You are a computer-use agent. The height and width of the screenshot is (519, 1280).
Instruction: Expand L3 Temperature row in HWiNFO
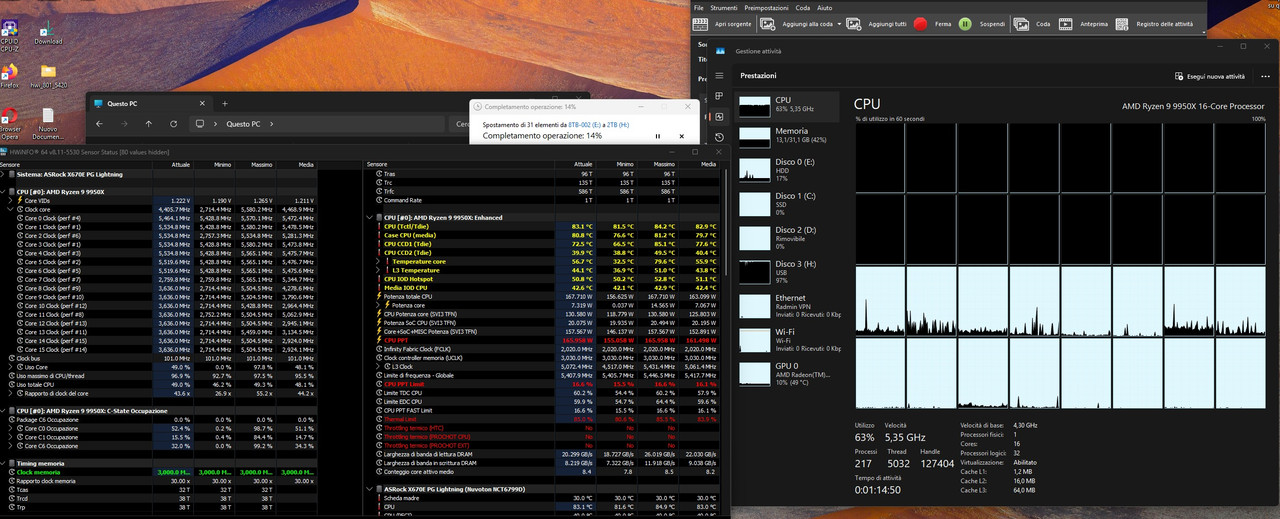[379, 270]
